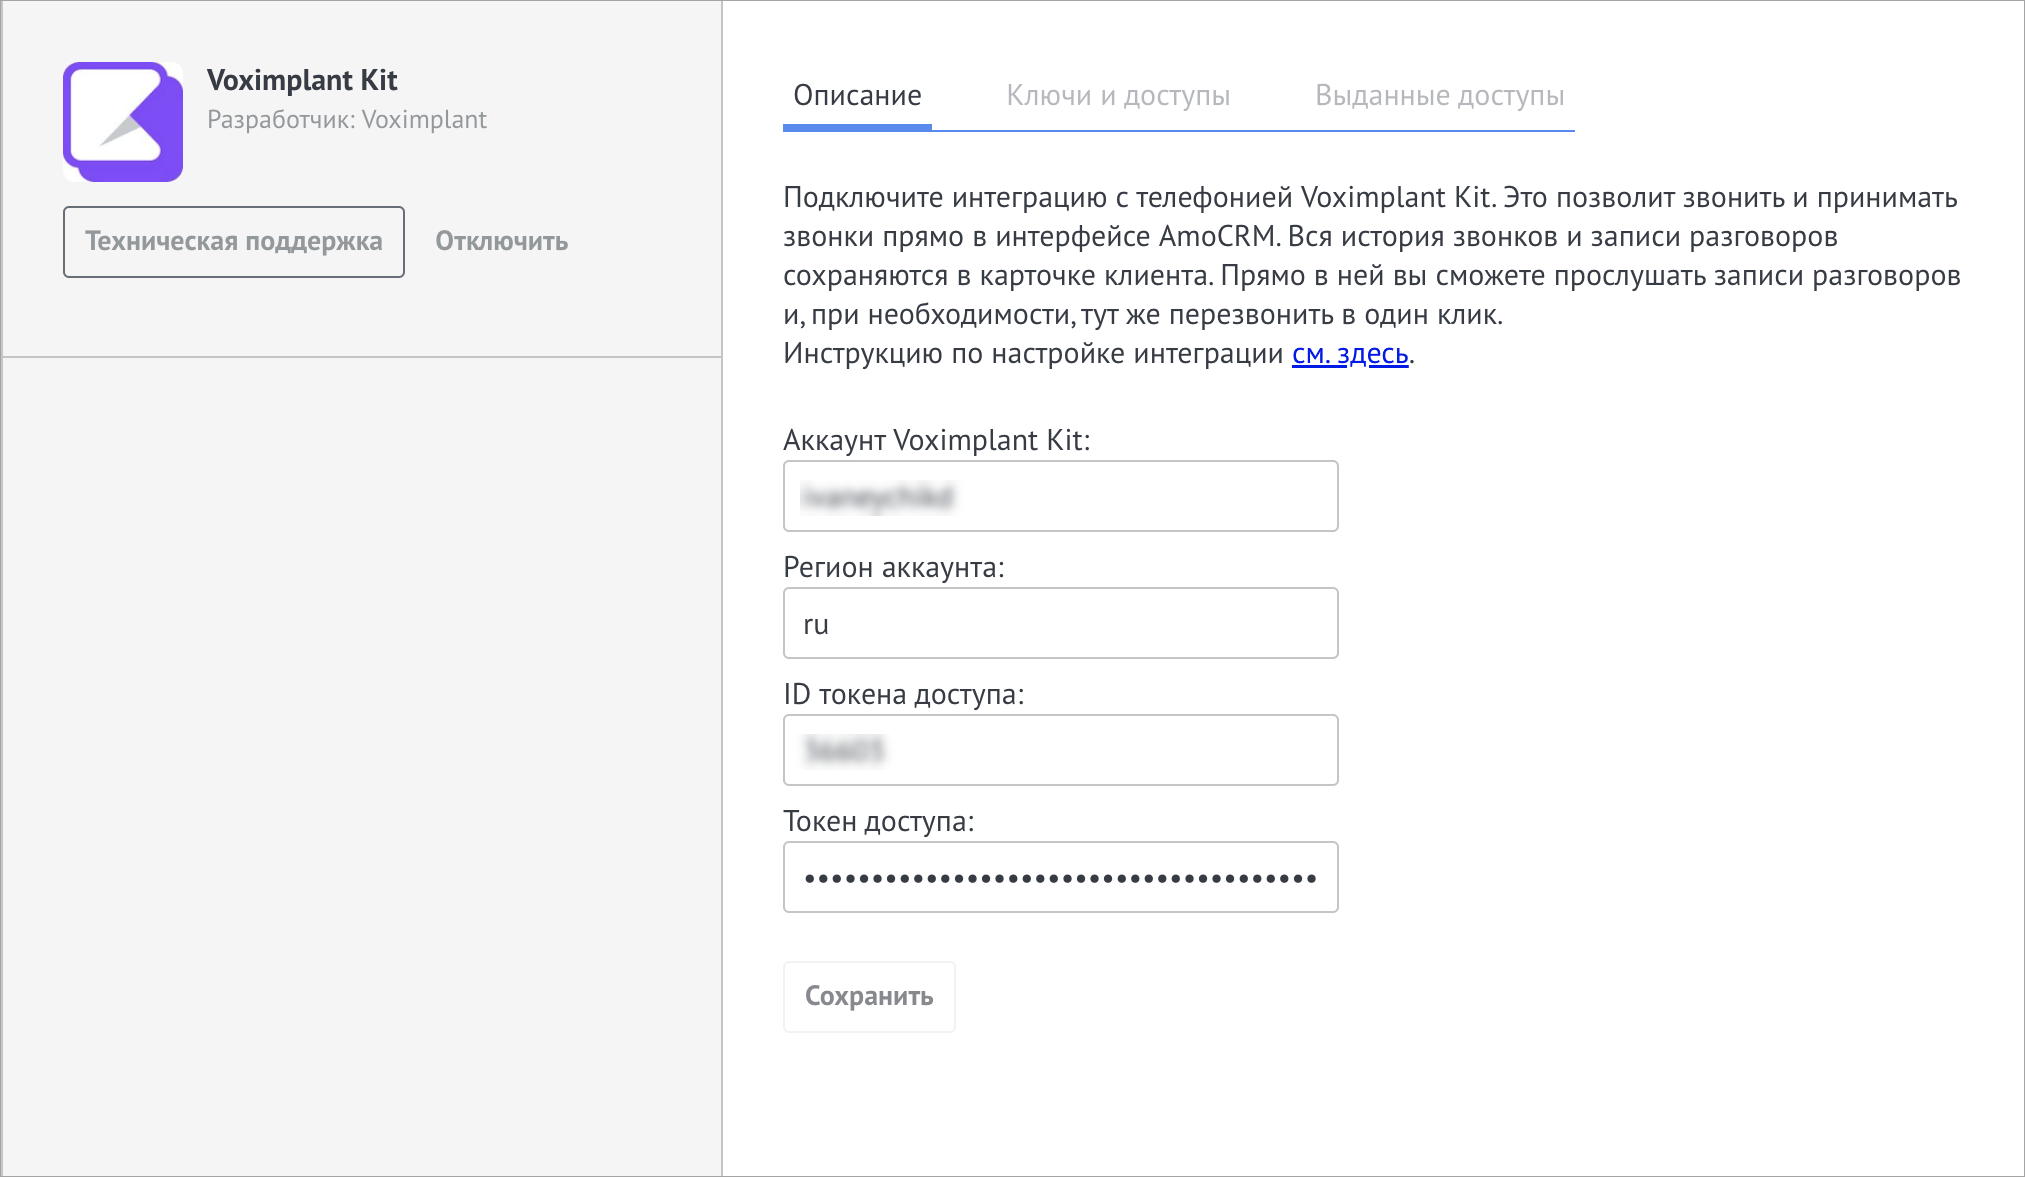2025x1177 pixels.
Task: Click the ID токена доступа: label
Action: [x=904, y=695]
